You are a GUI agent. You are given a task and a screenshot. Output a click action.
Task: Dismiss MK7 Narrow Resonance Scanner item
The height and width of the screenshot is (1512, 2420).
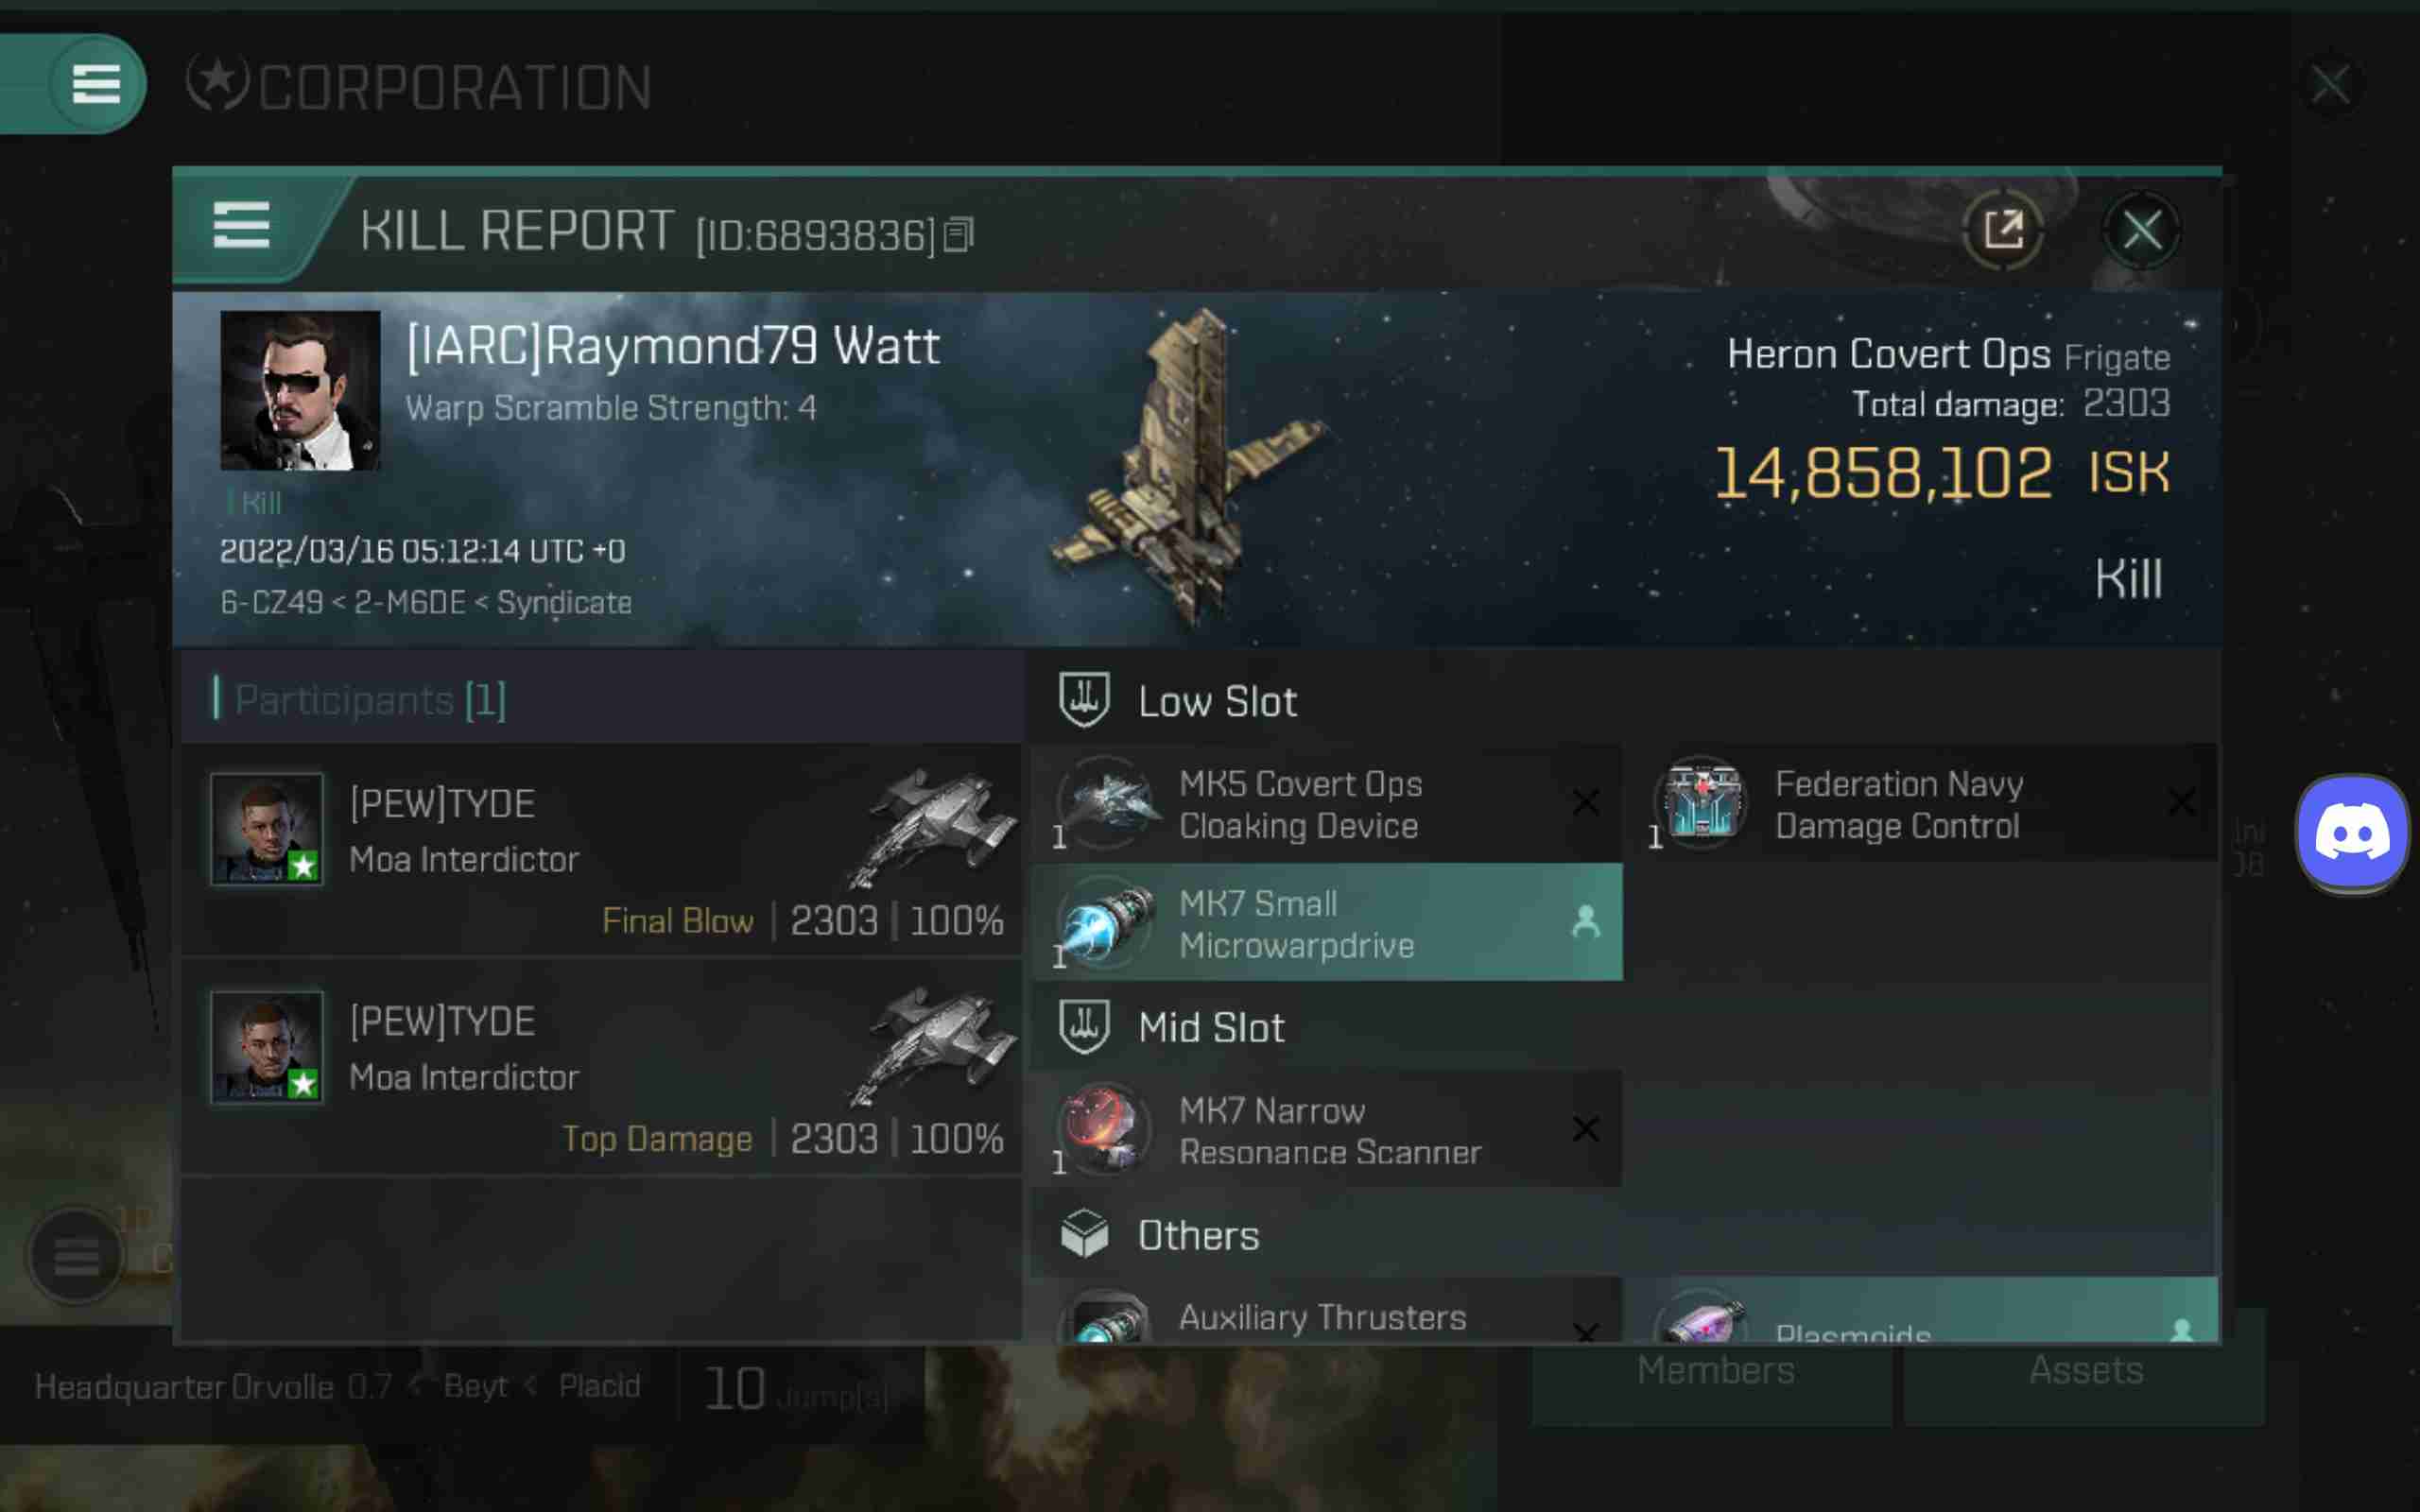pos(1583,1127)
